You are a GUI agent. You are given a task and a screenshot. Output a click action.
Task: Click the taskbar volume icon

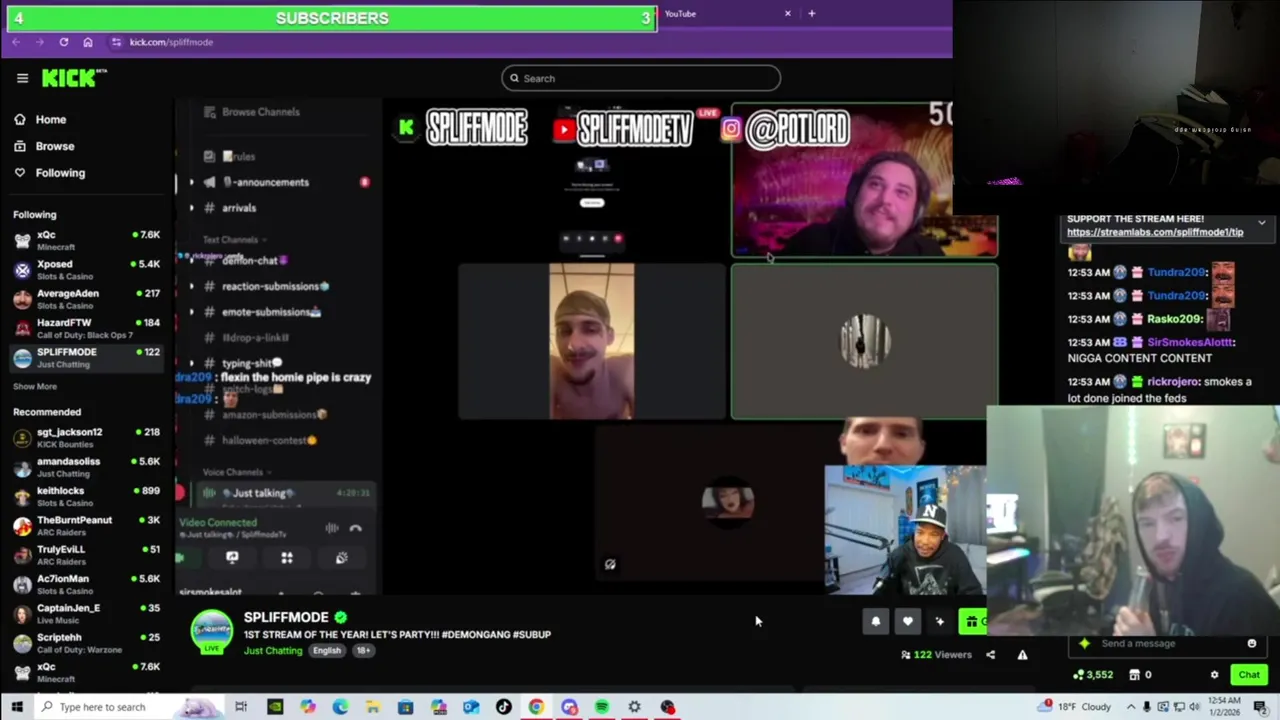point(1197,707)
